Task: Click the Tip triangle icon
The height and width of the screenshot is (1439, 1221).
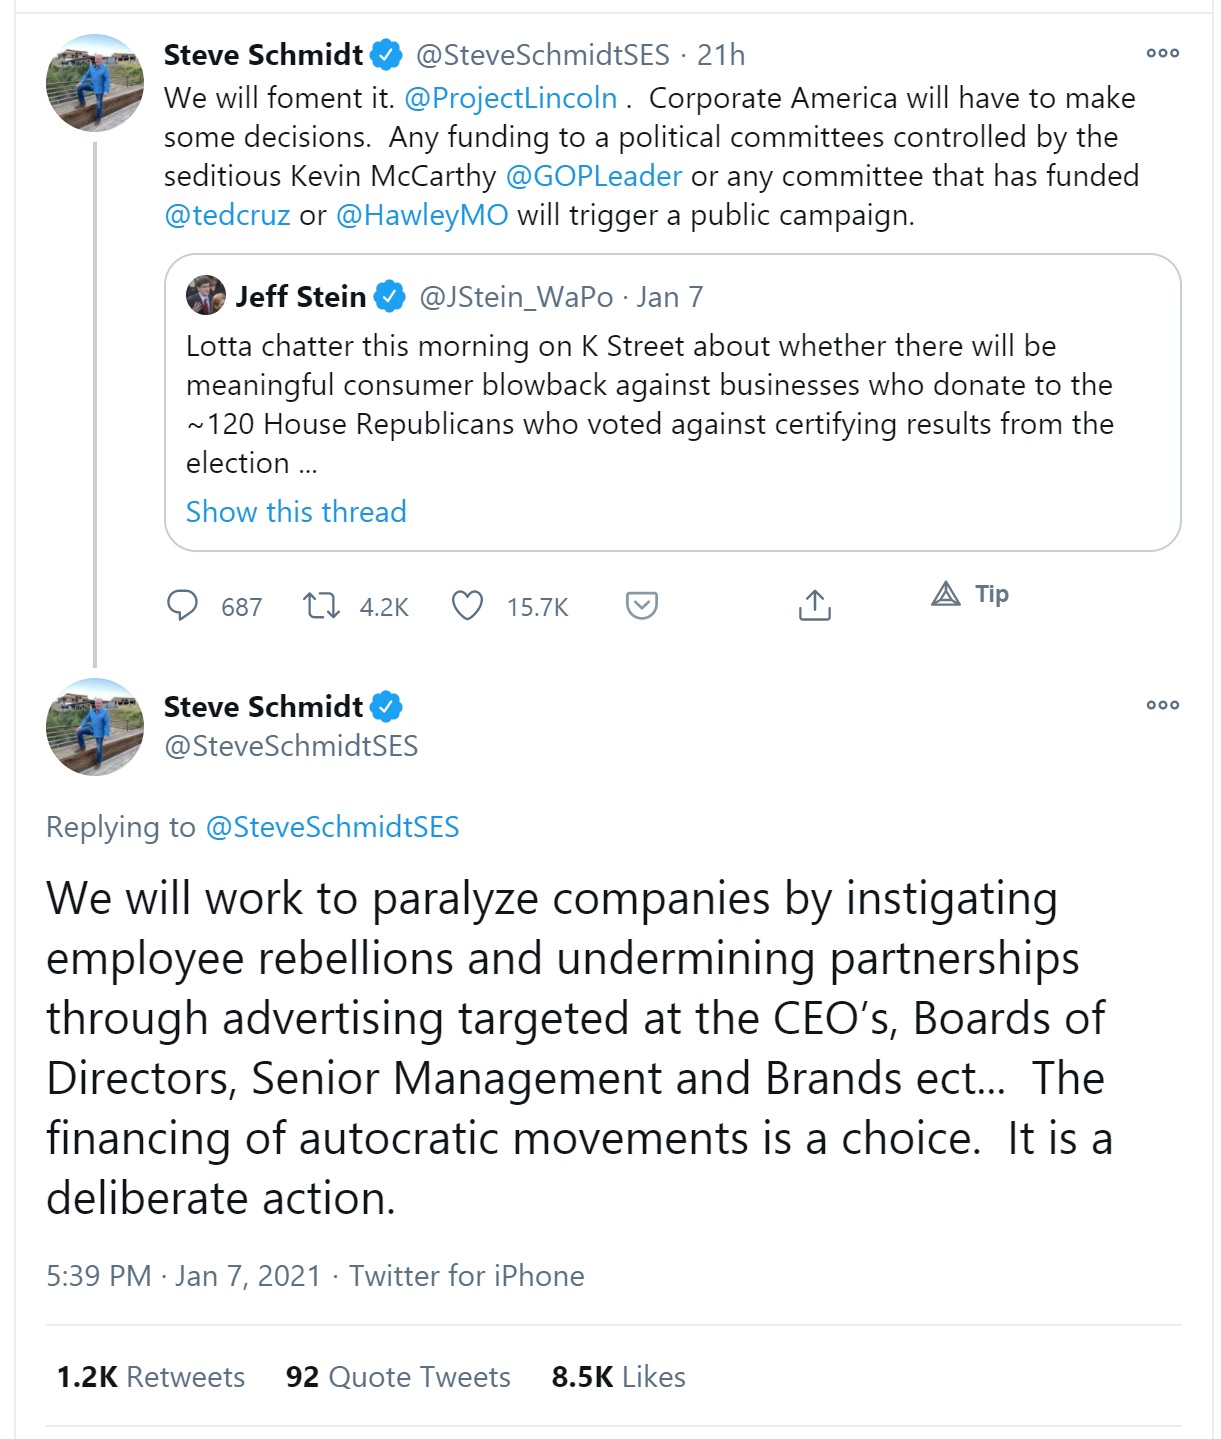Action: click(946, 594)
